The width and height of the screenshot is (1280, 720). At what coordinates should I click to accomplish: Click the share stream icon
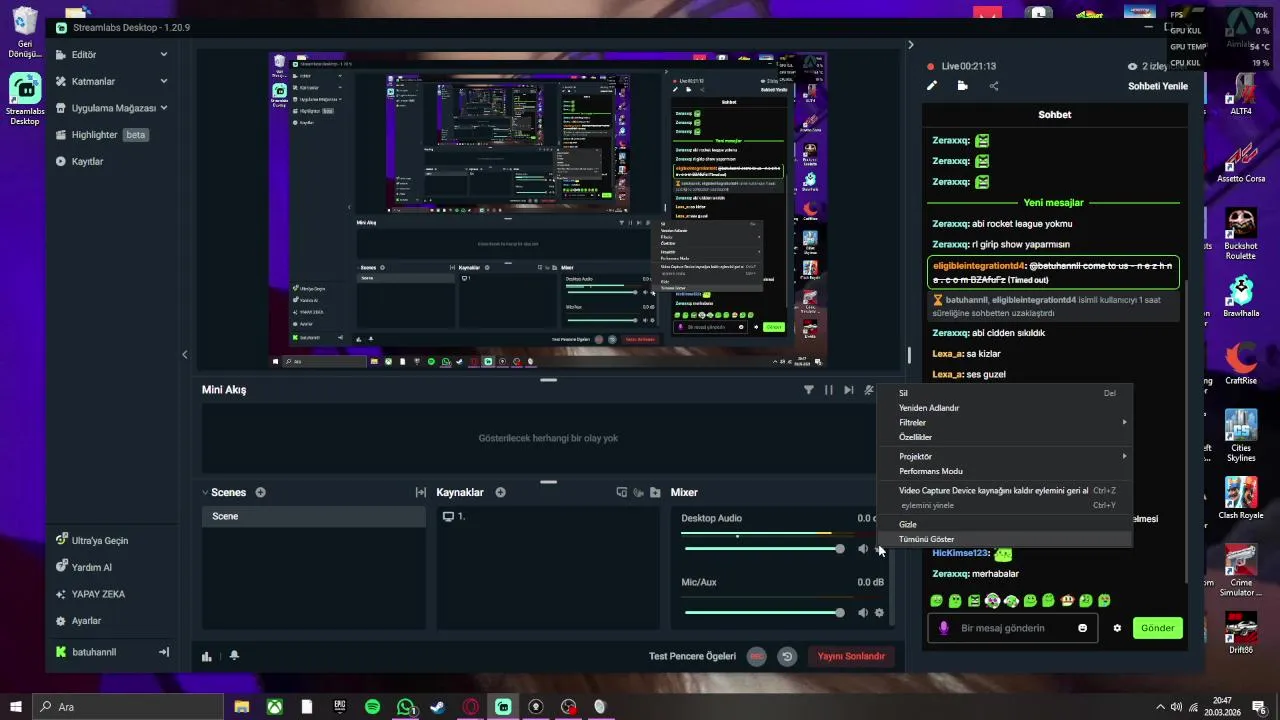994,86
